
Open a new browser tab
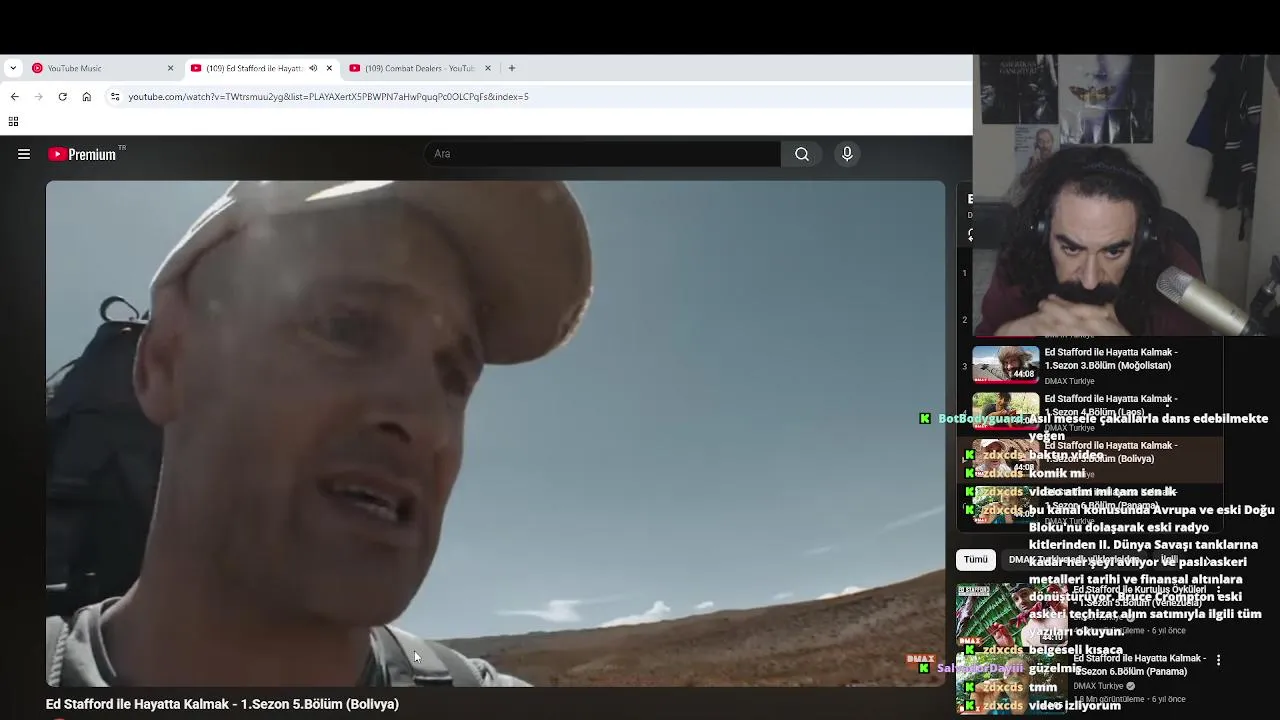tap(512, 68)
